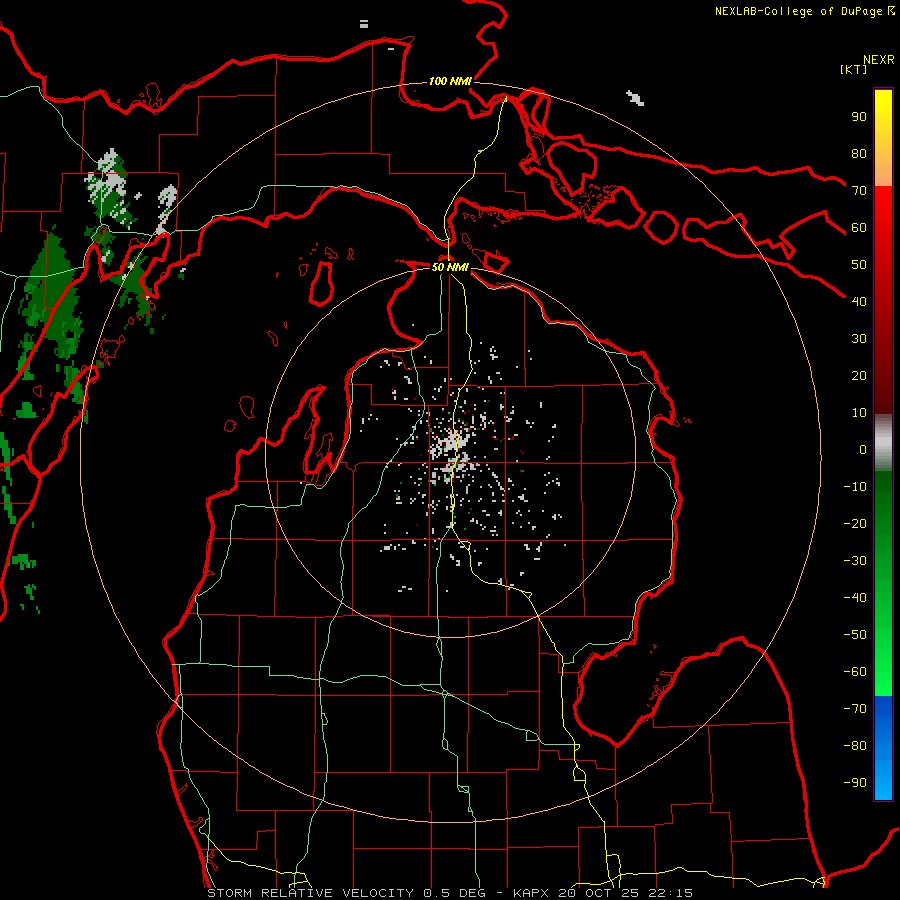The height and width of the screenshot is (900, 900).
Task: Click the -50 value on the velocity scale
Action: click(x=855, y=635)
